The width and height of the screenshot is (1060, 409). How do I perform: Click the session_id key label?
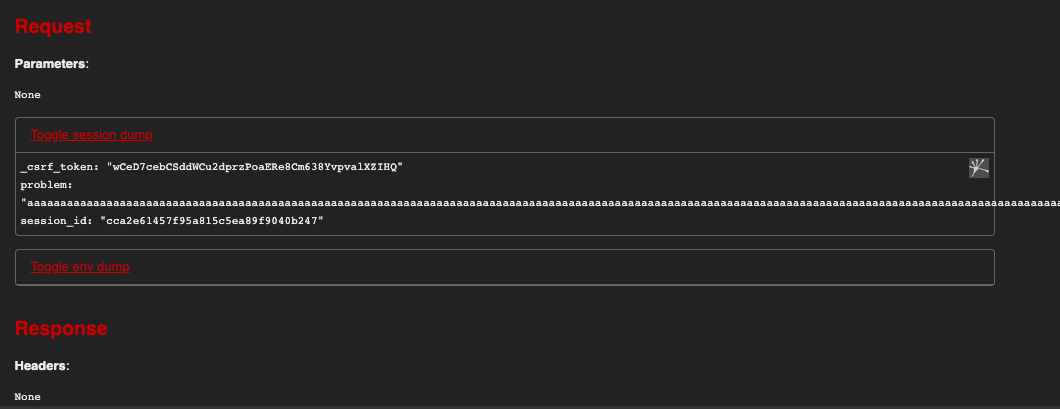click(x=57, y=220)
